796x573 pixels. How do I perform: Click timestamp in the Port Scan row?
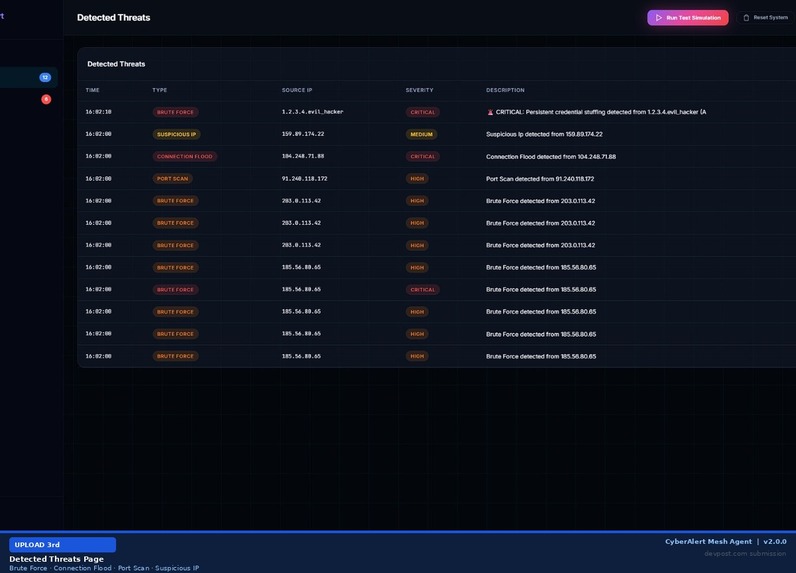98,179
